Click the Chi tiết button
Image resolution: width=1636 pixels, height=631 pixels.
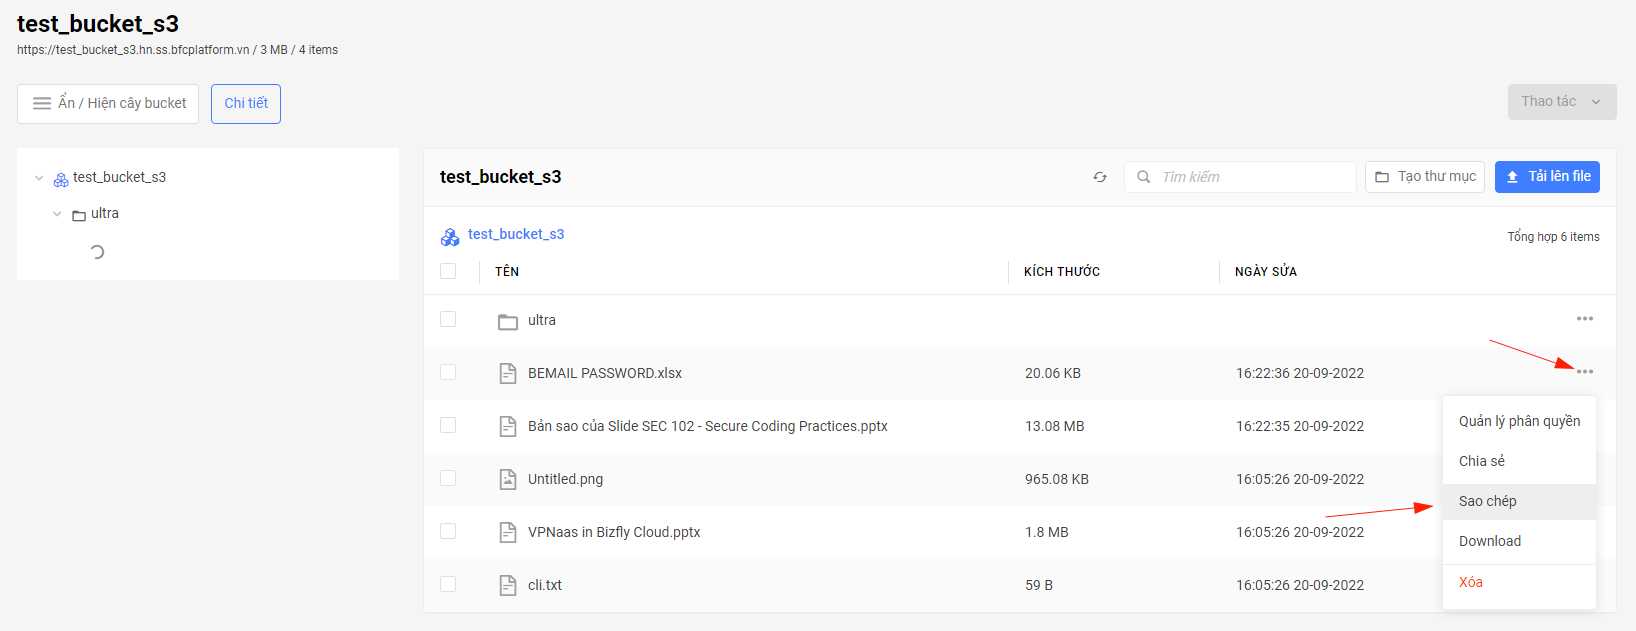coord(246,104)
